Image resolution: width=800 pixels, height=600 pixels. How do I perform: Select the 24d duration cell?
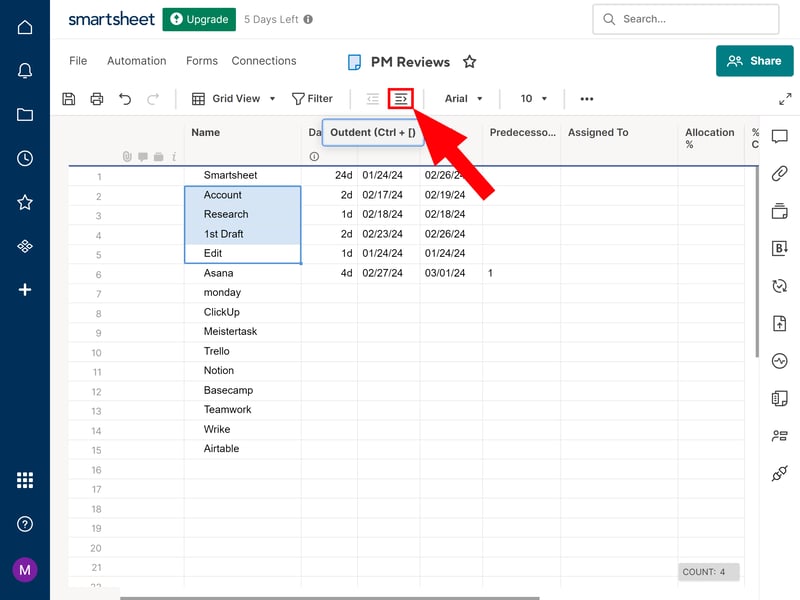(330, 176)
